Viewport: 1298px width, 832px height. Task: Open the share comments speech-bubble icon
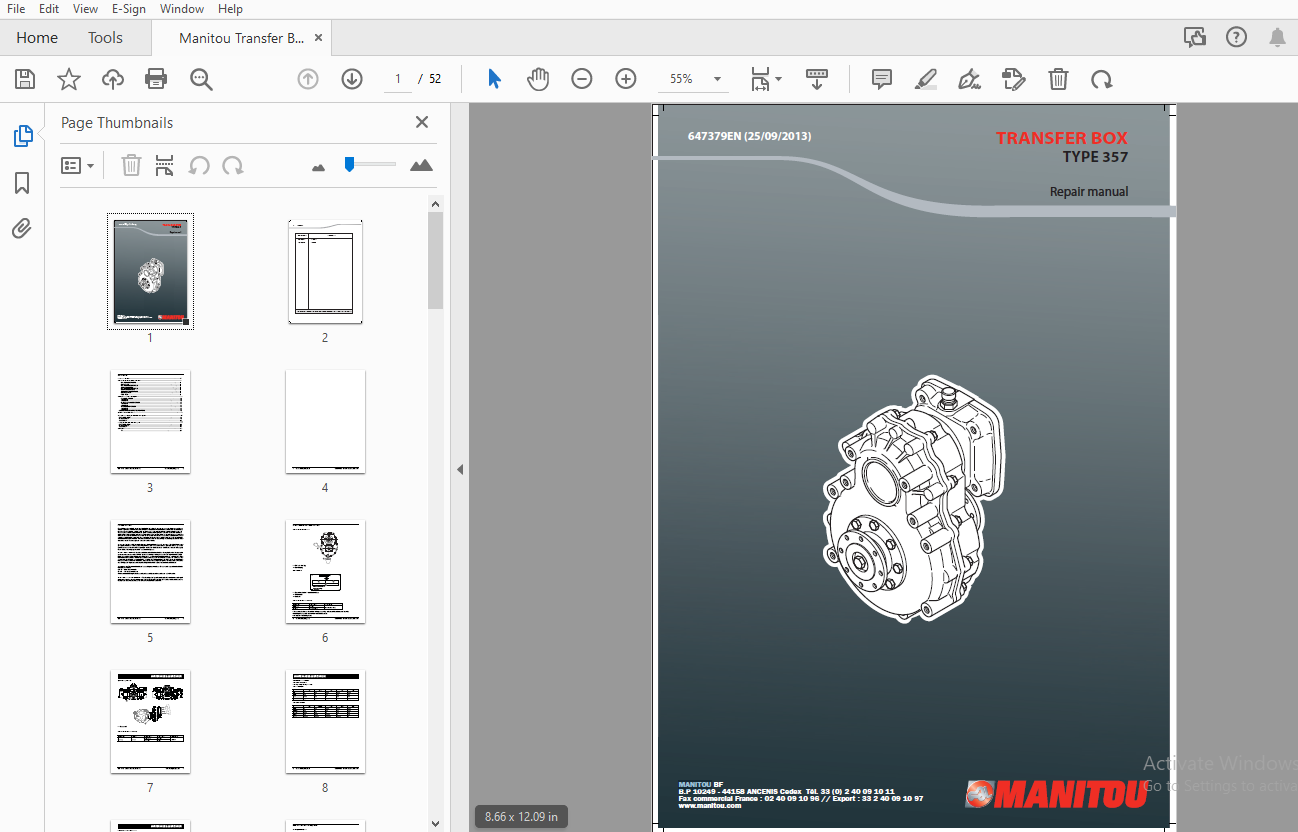pos(1194,38)
